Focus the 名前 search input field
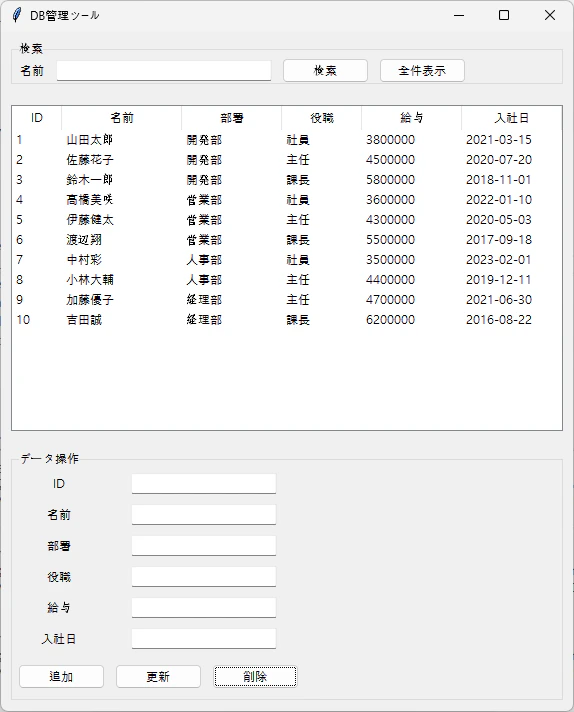 (164, 71)
